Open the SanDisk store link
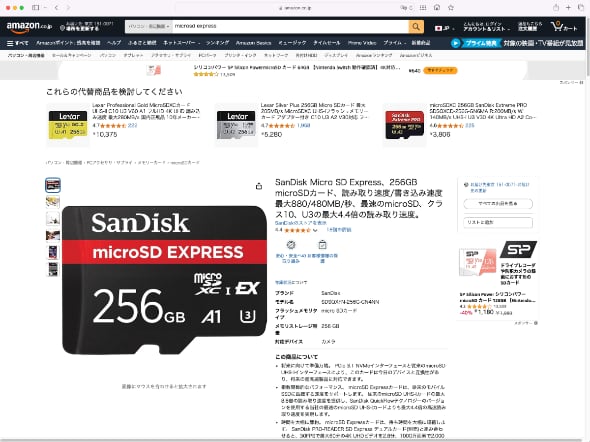 coord(301,223)
